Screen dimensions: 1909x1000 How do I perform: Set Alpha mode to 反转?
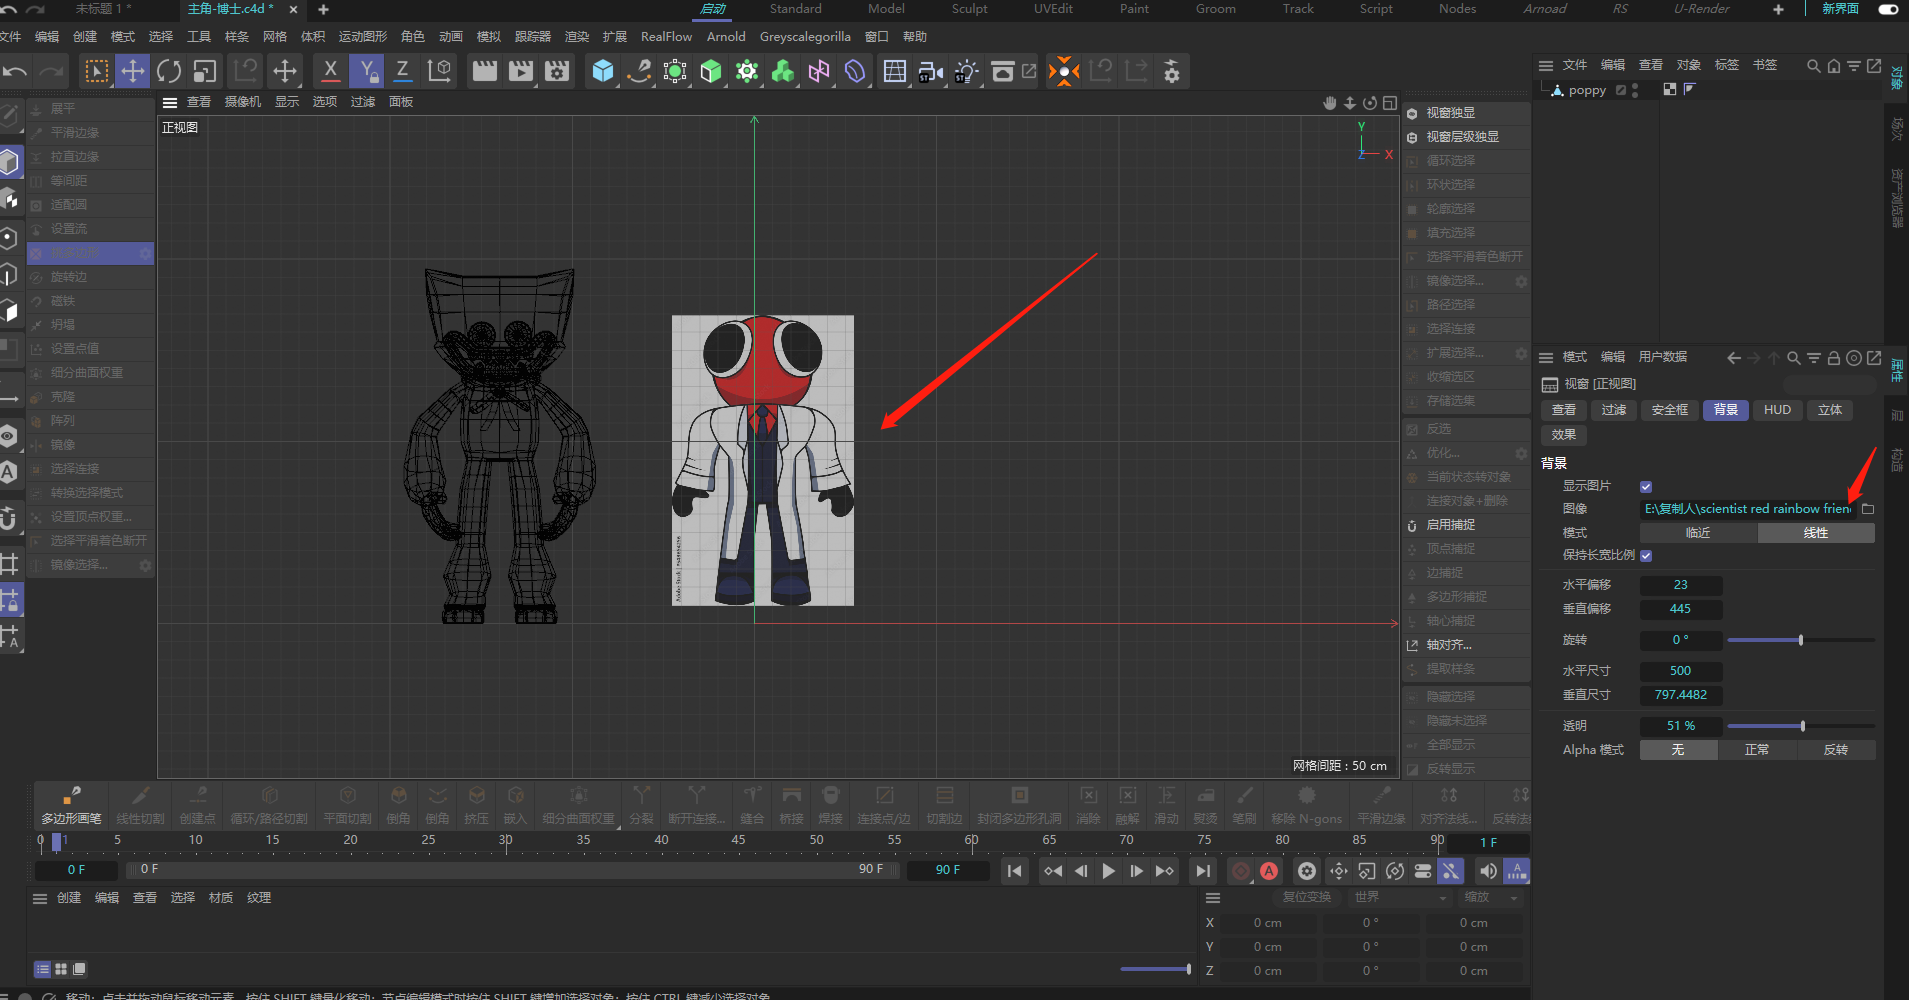pos(1835,750)
